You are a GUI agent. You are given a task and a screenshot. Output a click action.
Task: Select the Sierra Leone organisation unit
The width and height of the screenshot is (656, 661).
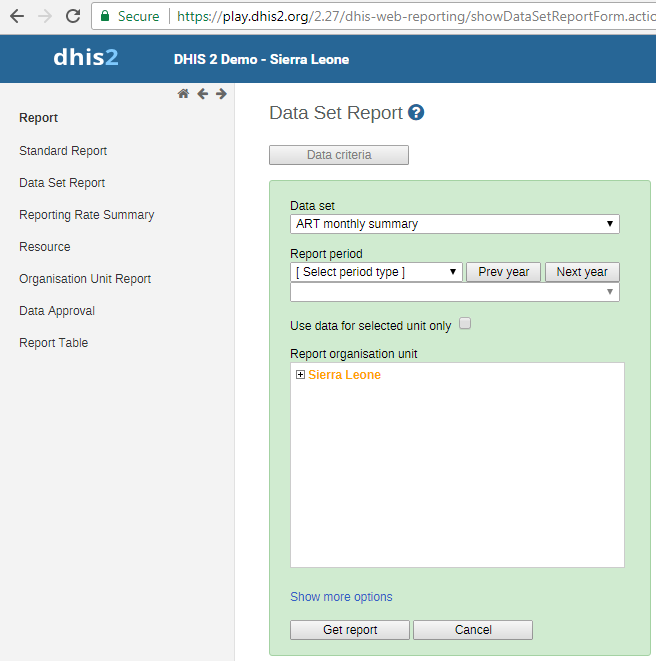pyautogui.click(x=344, y=375)
